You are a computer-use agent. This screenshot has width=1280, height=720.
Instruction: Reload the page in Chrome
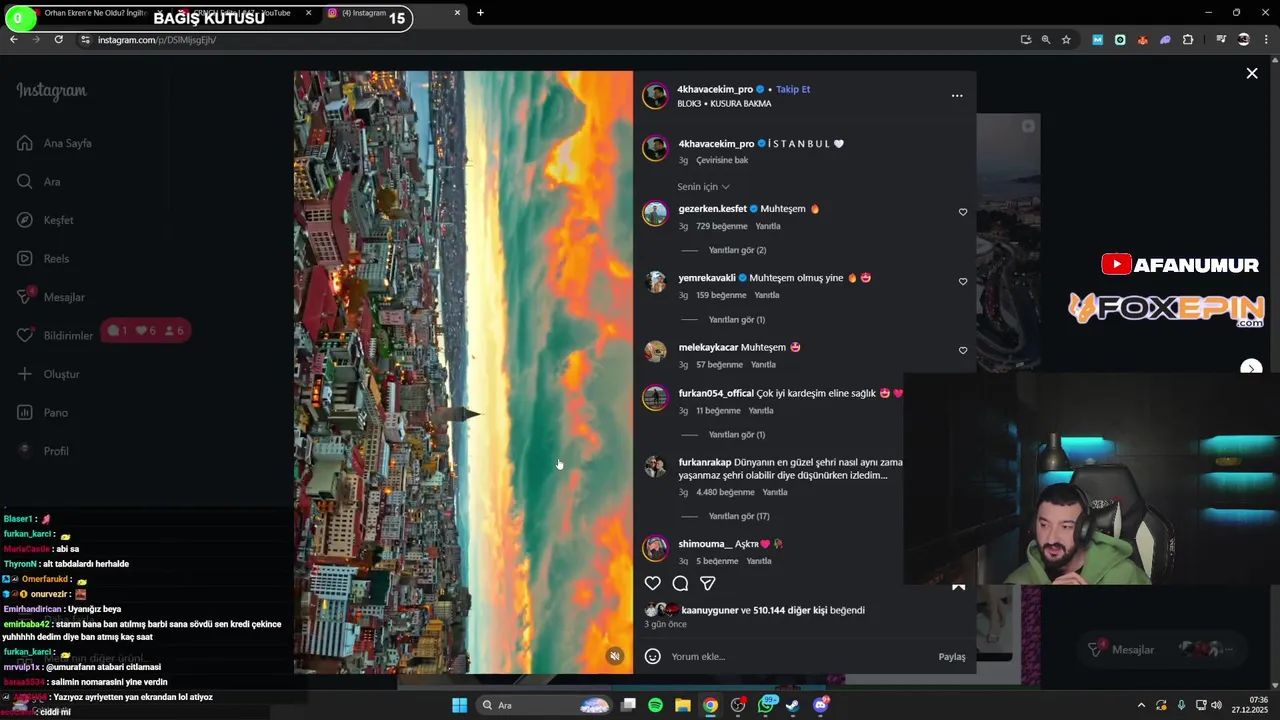tap(58, 40)
